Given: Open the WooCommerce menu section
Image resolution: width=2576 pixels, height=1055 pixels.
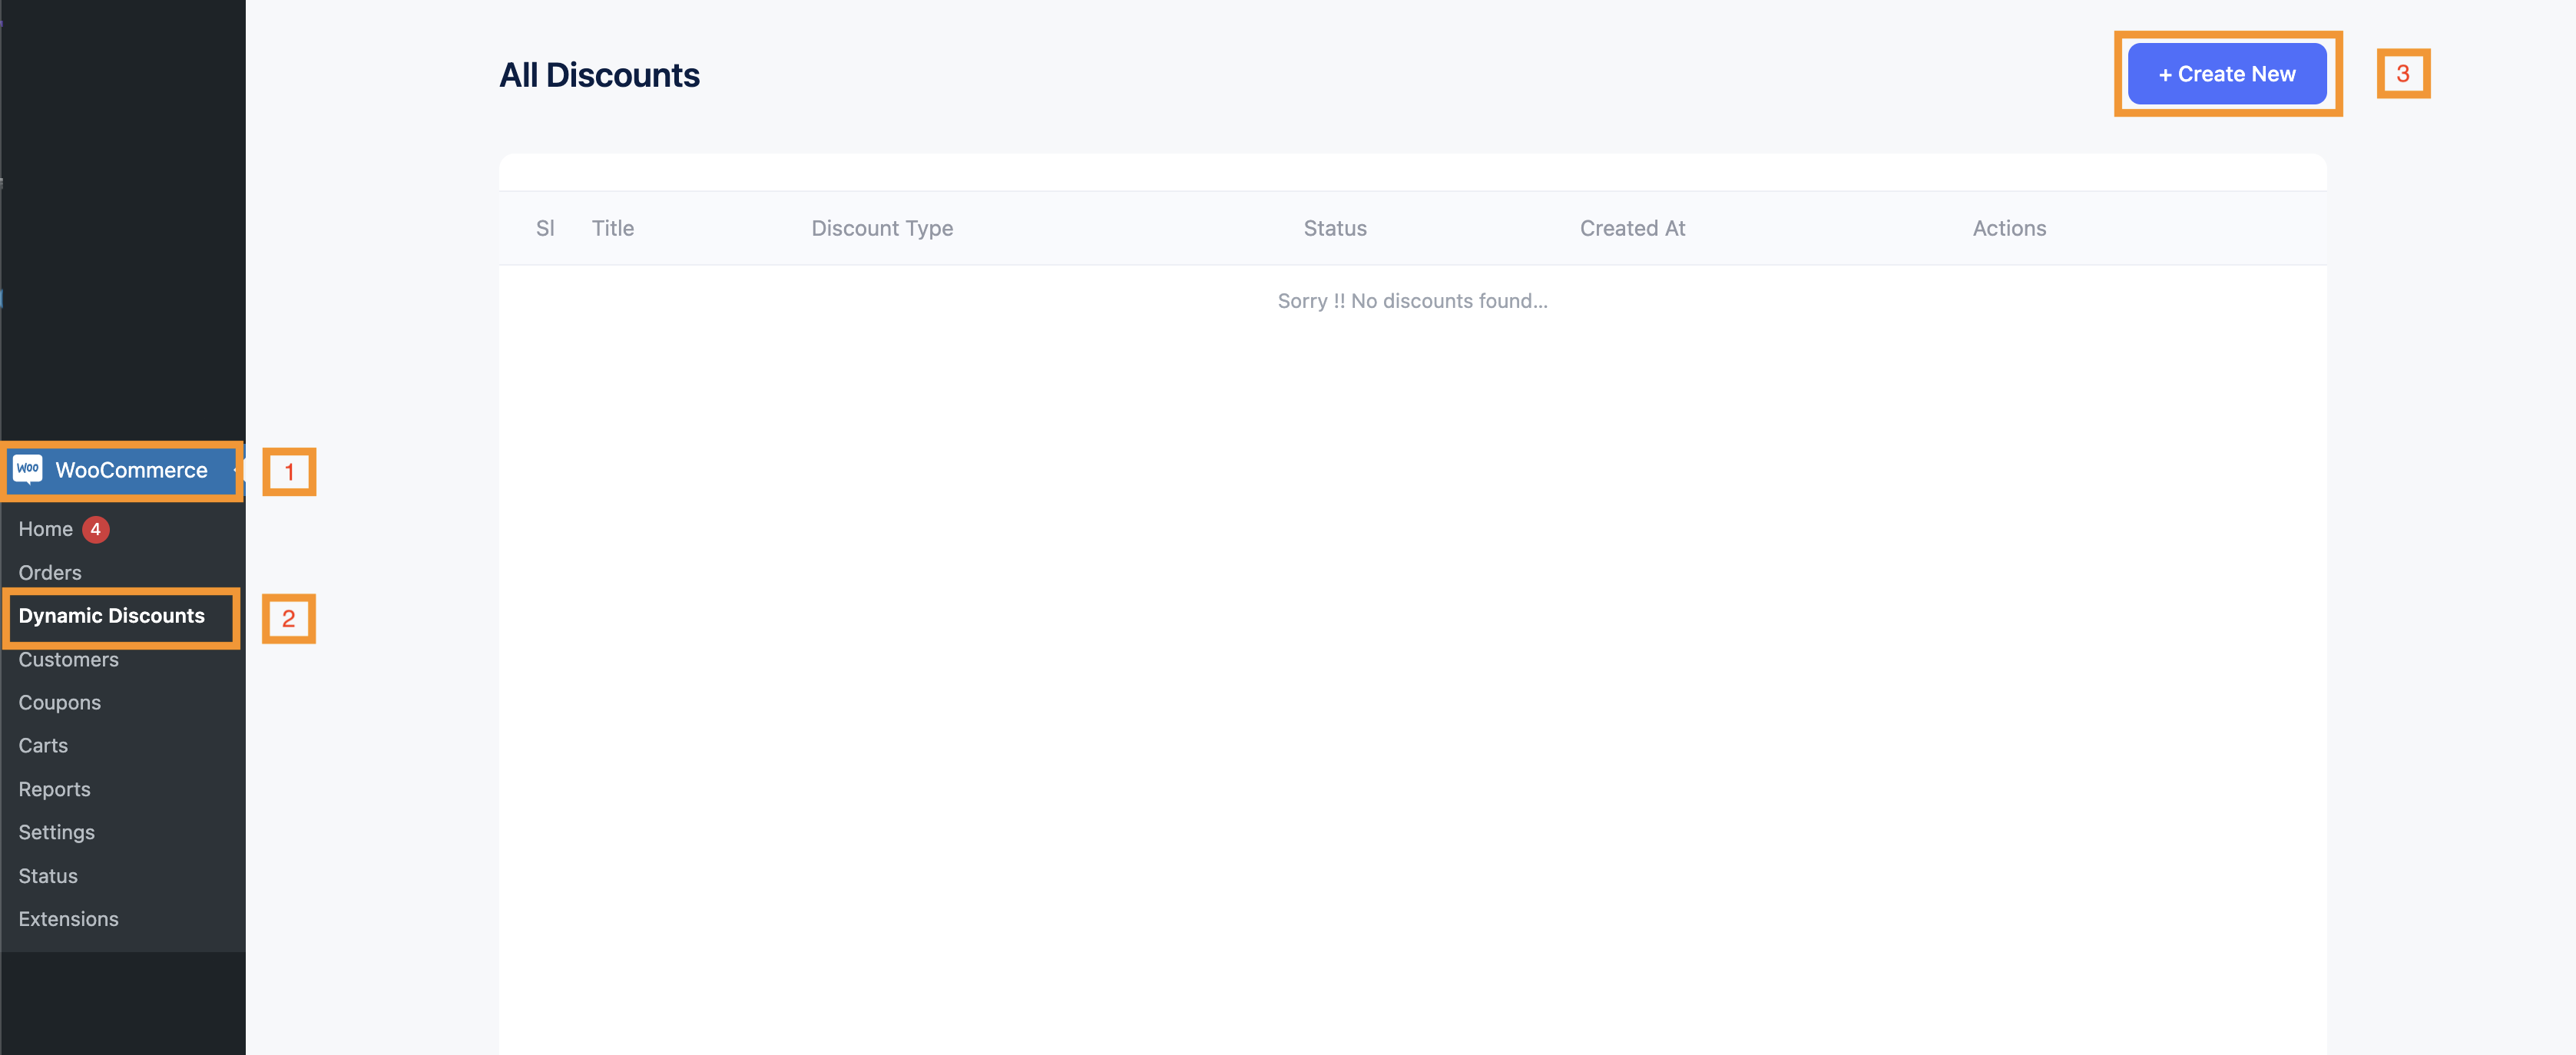Looking at the screenshot, I should (x=121, y=471).
